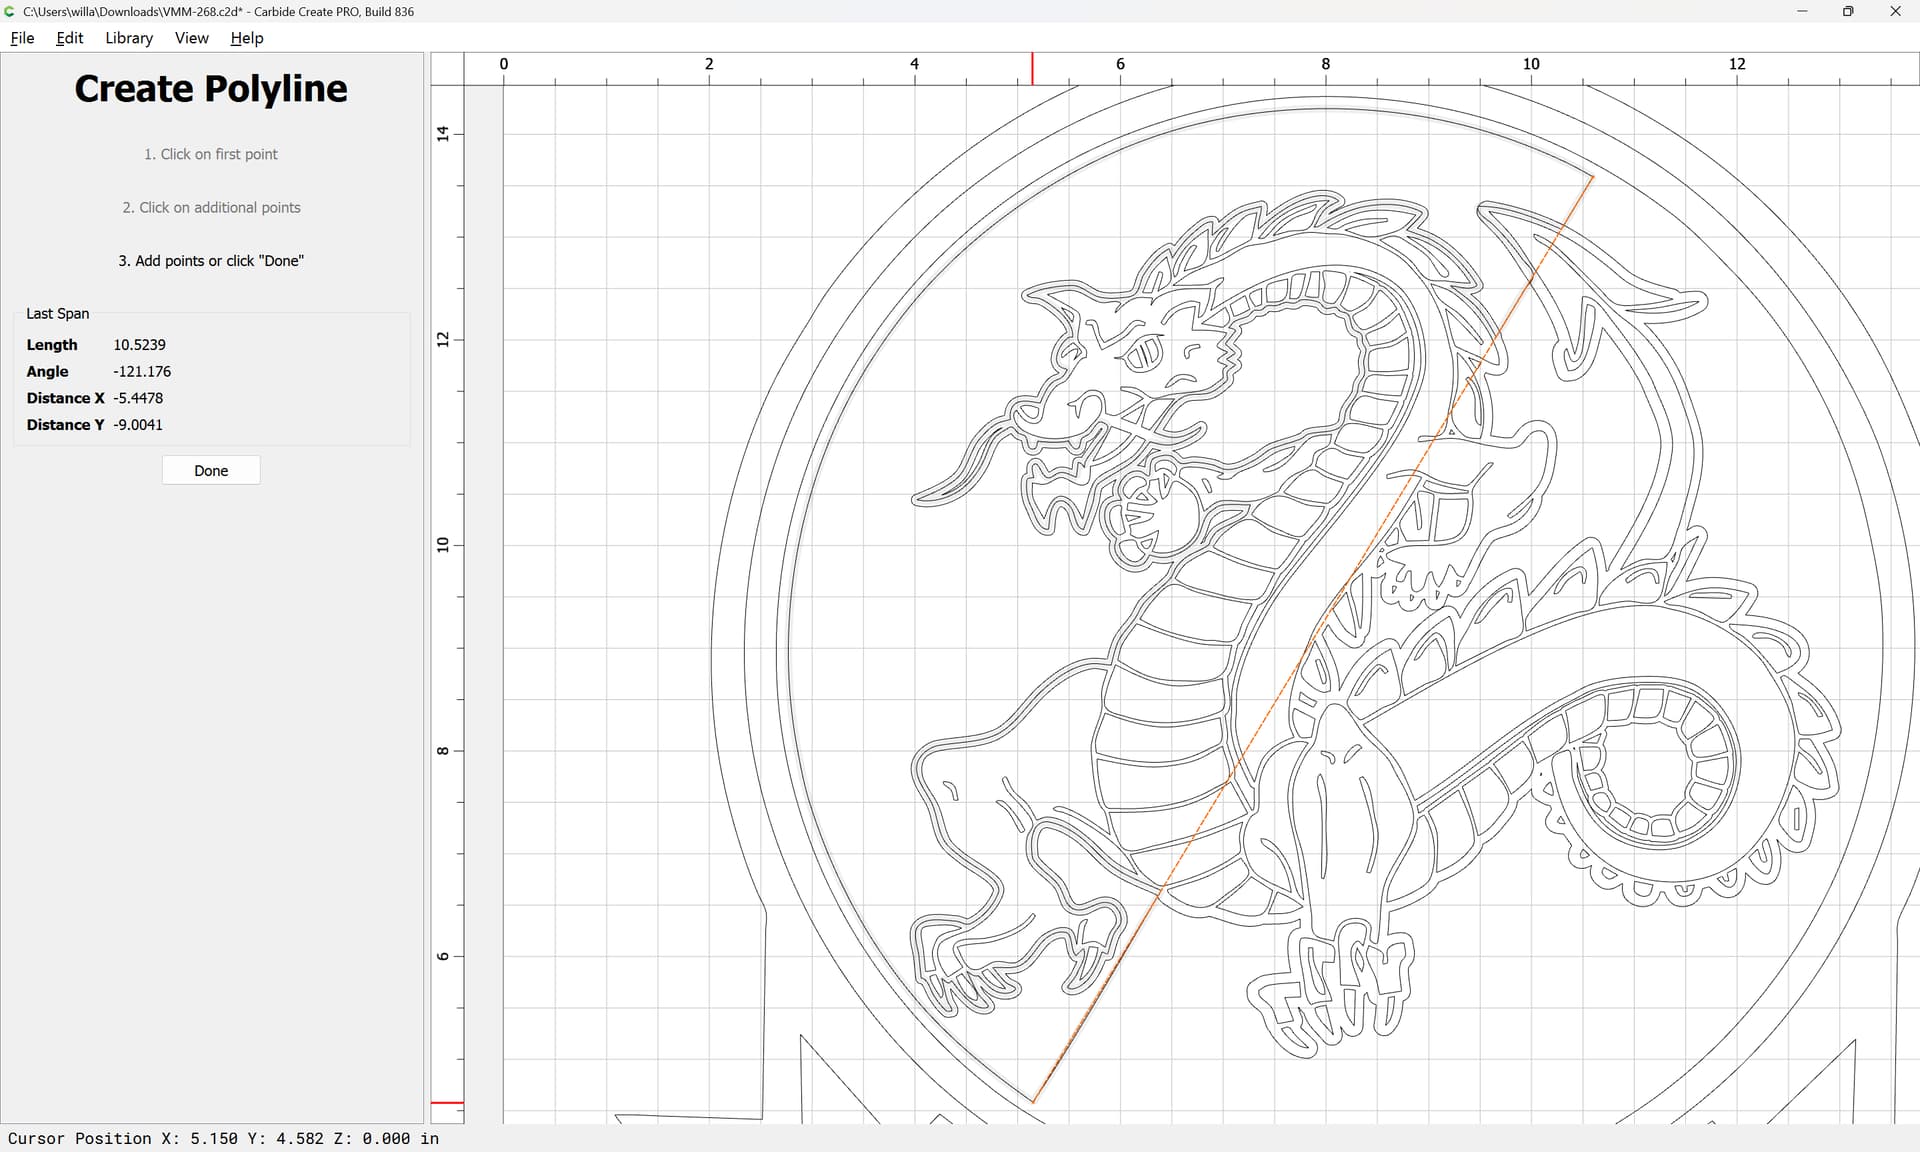1920x1152 pixels.
Task: Restore down the application window
Action: 1848,11
